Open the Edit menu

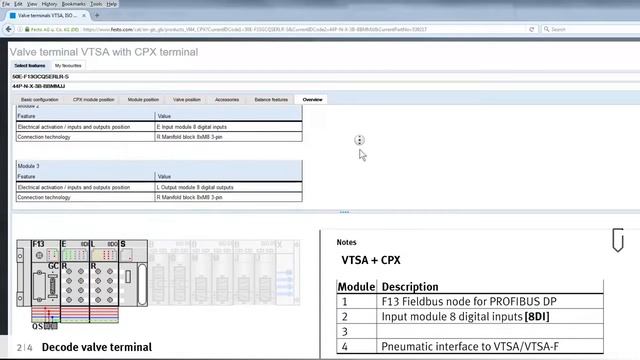point(18,4)
